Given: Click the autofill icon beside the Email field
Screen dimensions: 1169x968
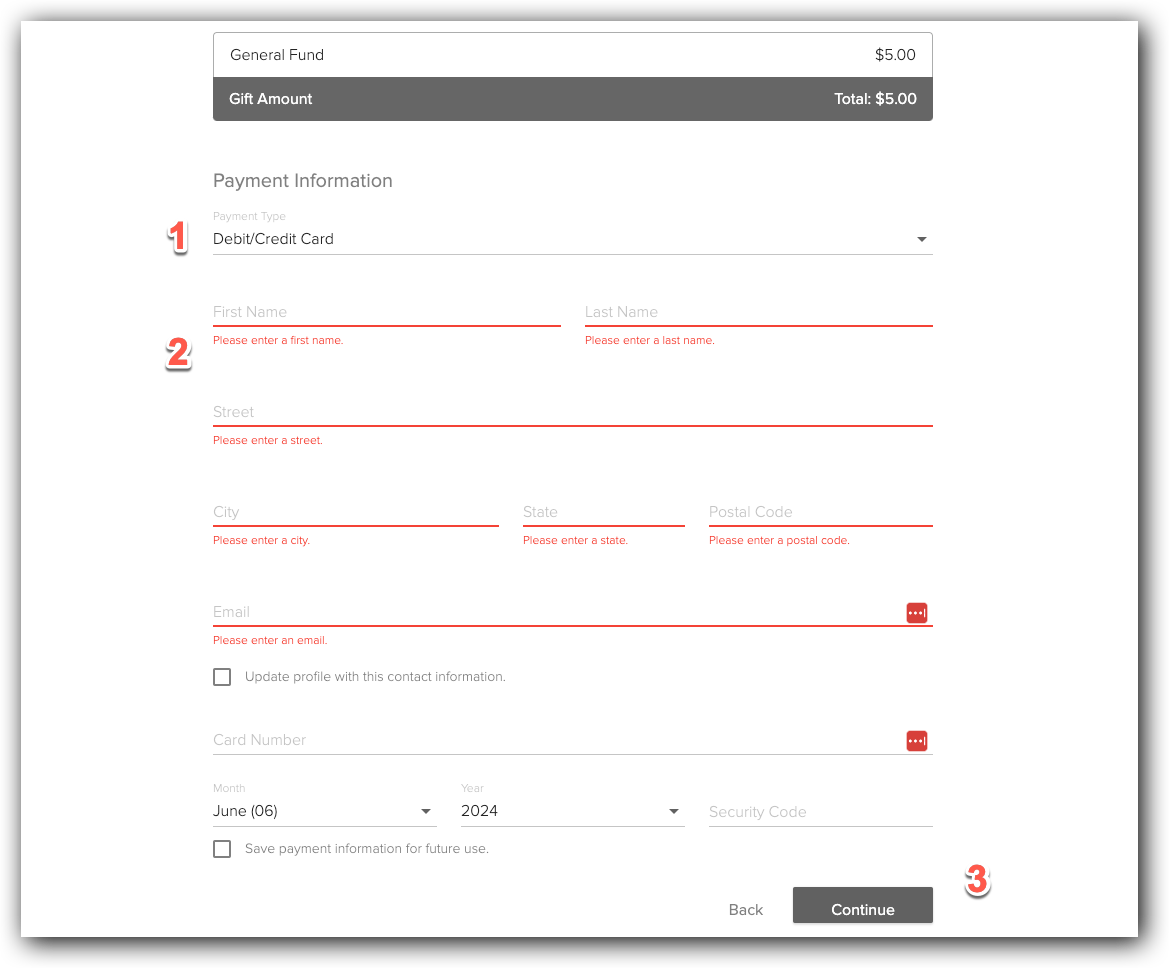Looking at the screenshot, I should 916,613.
